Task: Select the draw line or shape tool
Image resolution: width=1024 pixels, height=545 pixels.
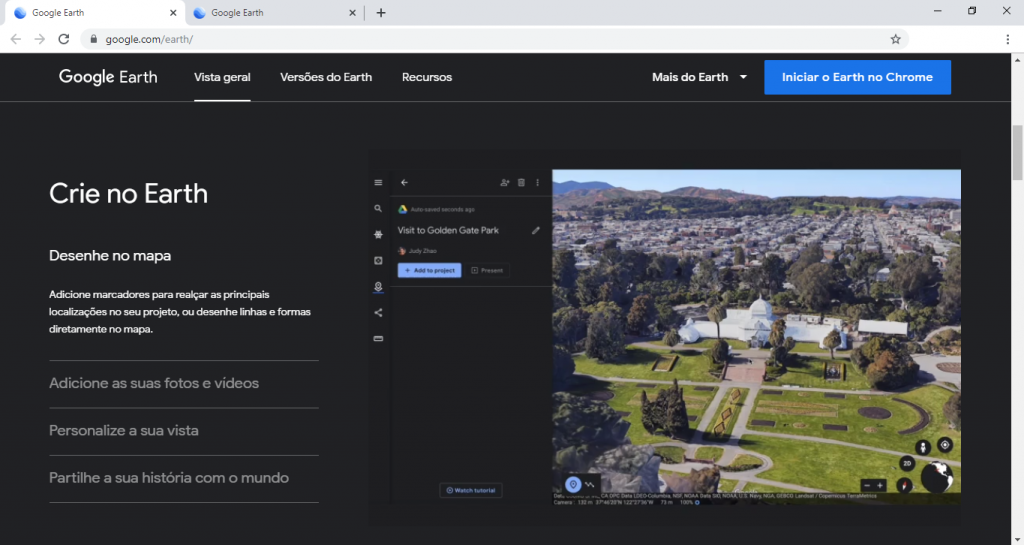Action: pos(590,484)
